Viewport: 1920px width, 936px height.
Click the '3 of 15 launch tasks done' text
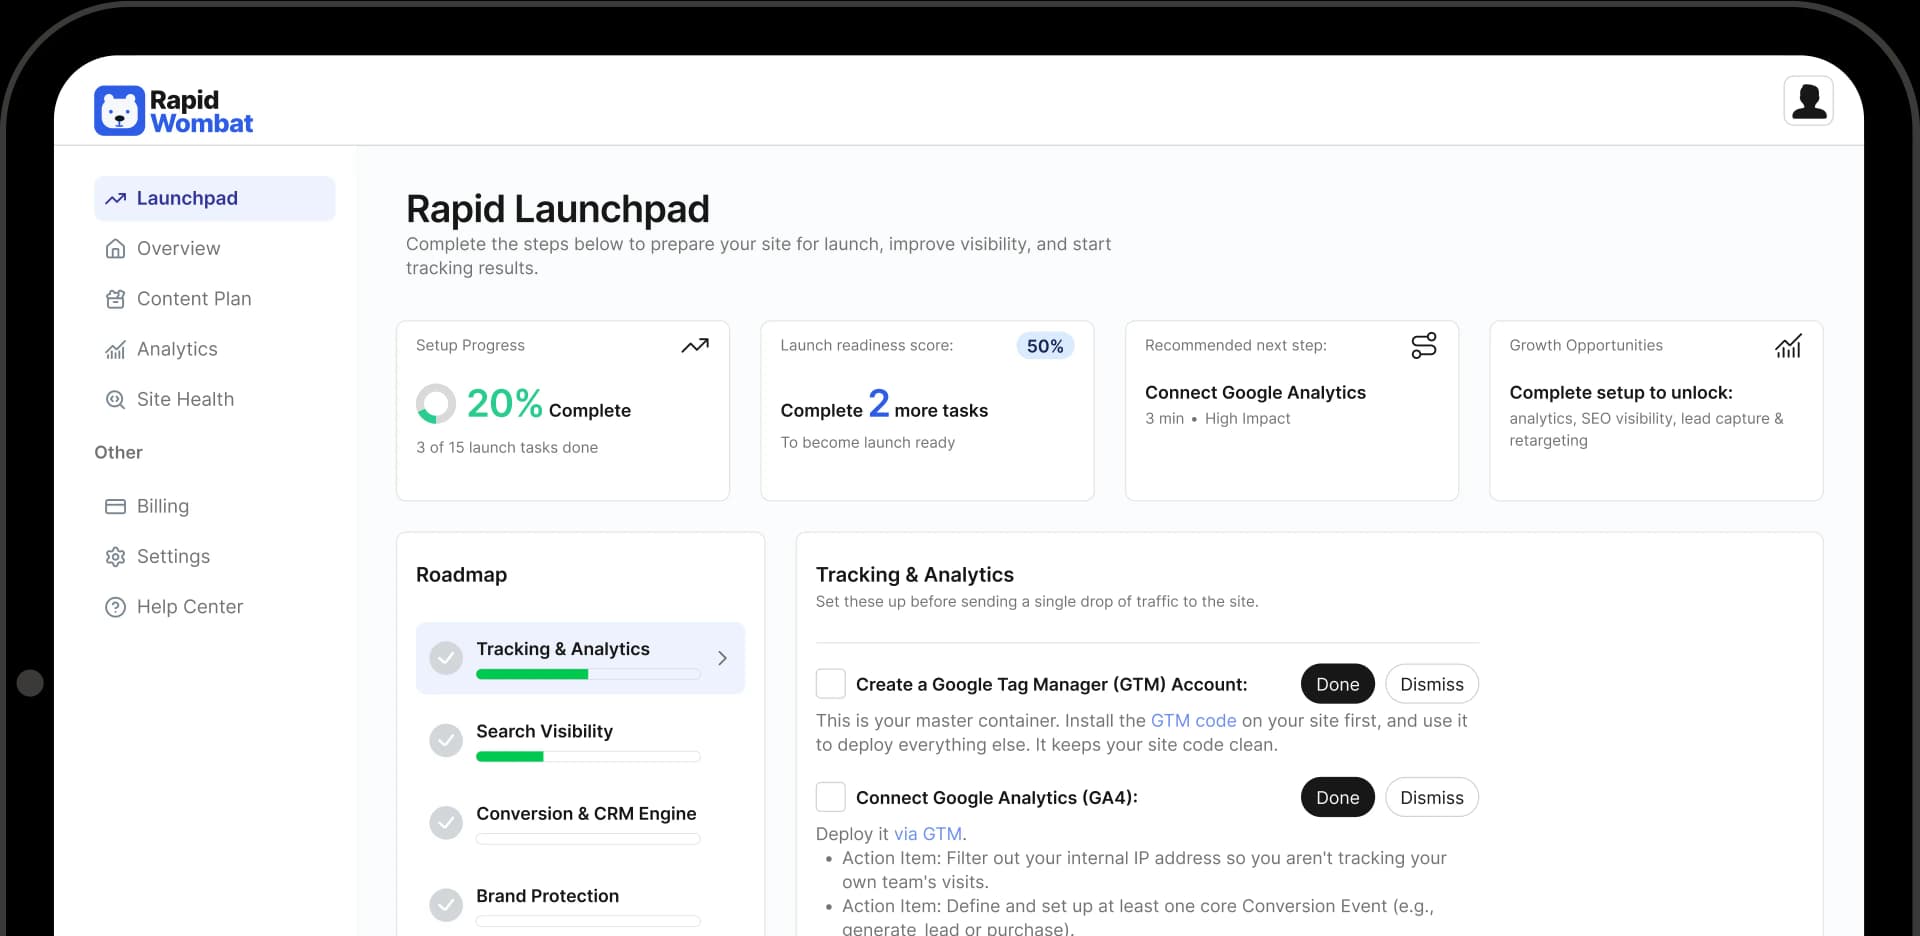[x=507, y=448]
